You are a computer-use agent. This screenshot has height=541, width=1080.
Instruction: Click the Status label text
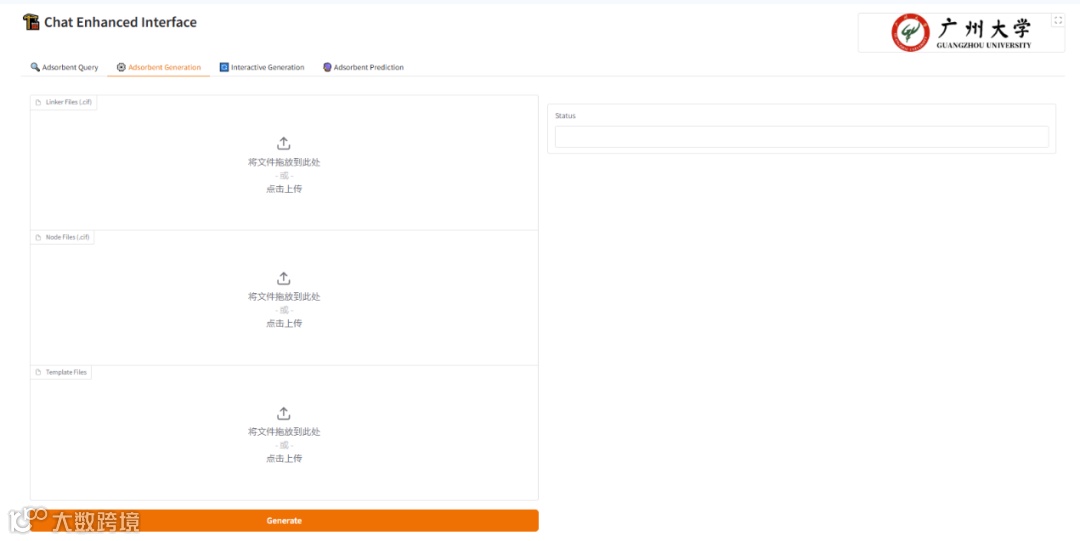565,116
